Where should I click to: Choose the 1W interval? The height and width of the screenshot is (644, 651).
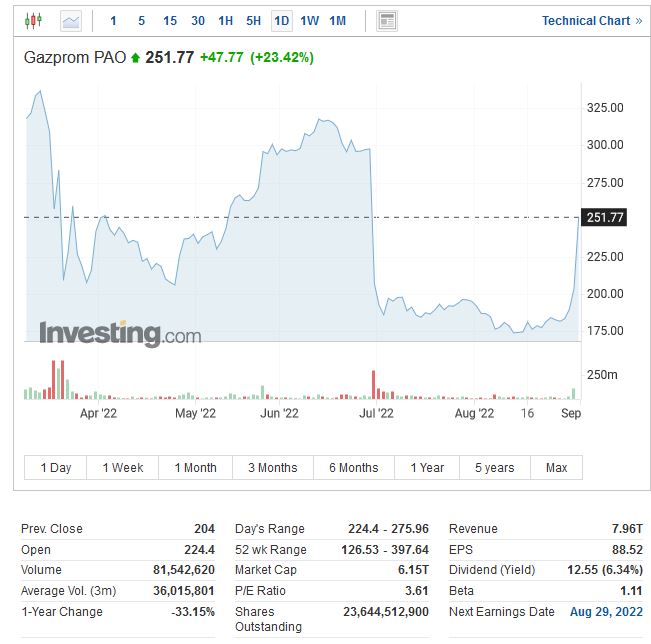coord(309,20)
